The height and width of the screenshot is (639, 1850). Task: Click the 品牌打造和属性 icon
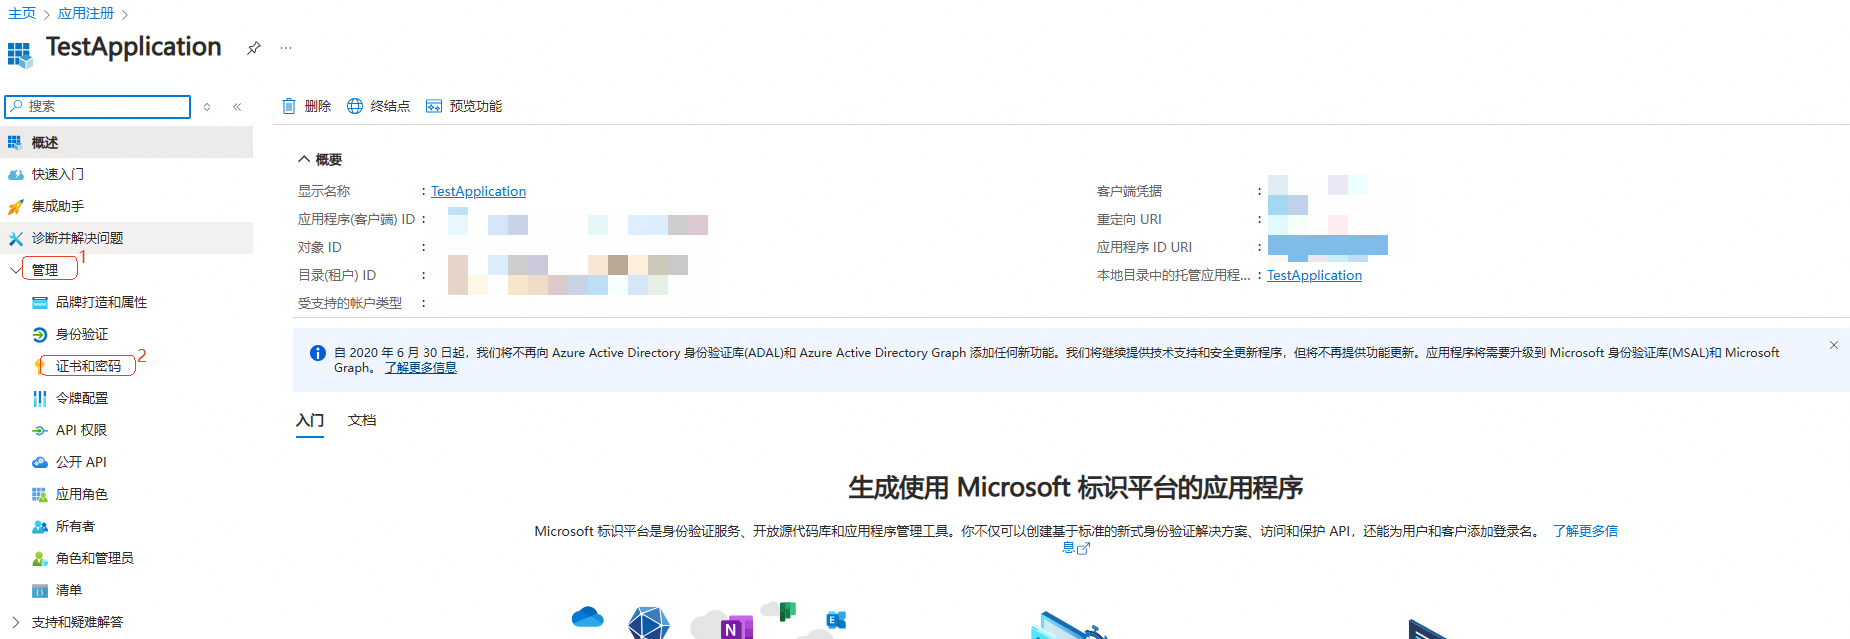[x=40, y=302]
